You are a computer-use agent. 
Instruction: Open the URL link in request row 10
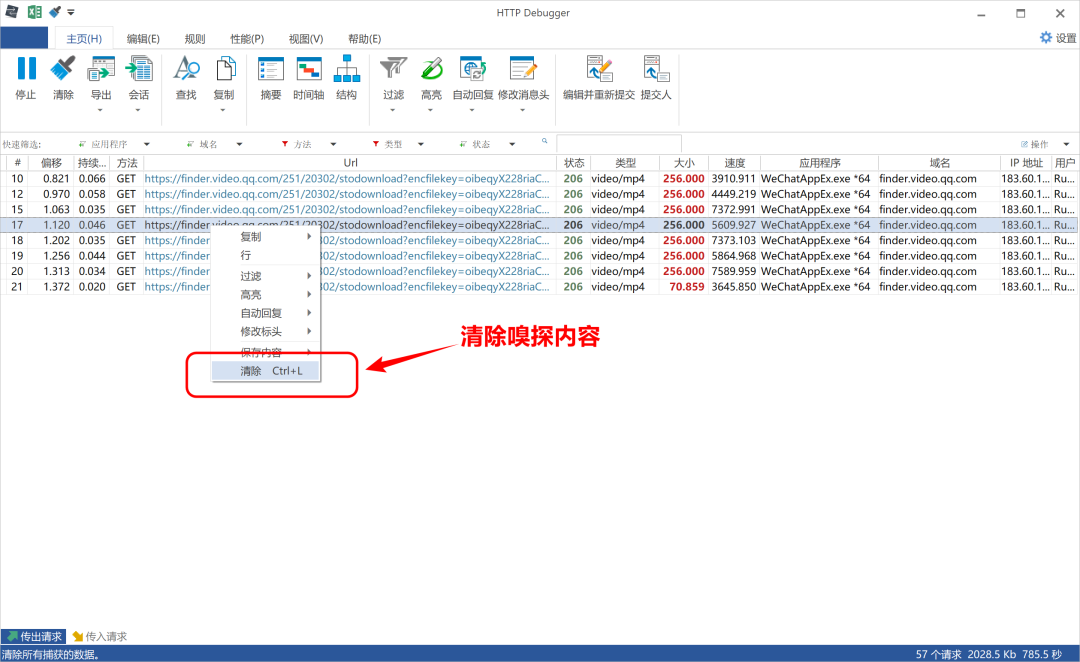[x=347, y=178]
